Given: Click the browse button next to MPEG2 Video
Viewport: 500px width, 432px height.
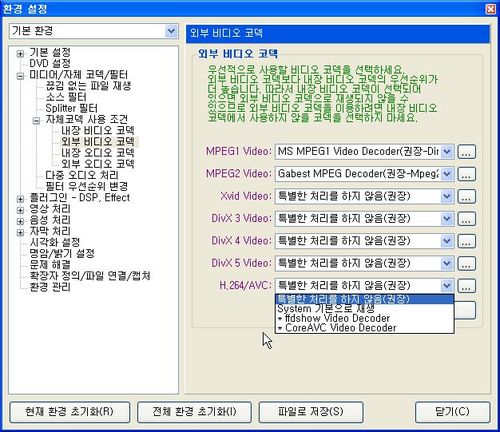Looking at the screenshot, I should (x=466, y=174).
